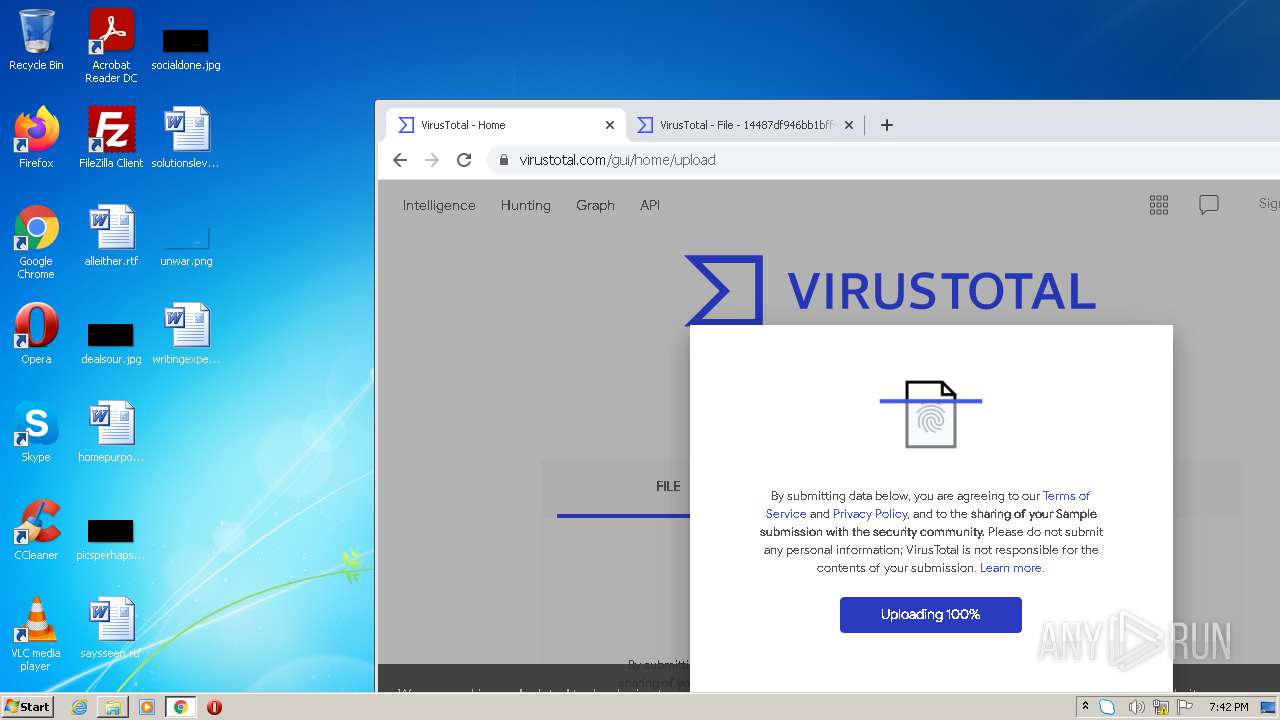Image resolution: width=1280 pixels, height=720 pixels.
Task: Select unwar.png desktop file
Action: (186, 246)
